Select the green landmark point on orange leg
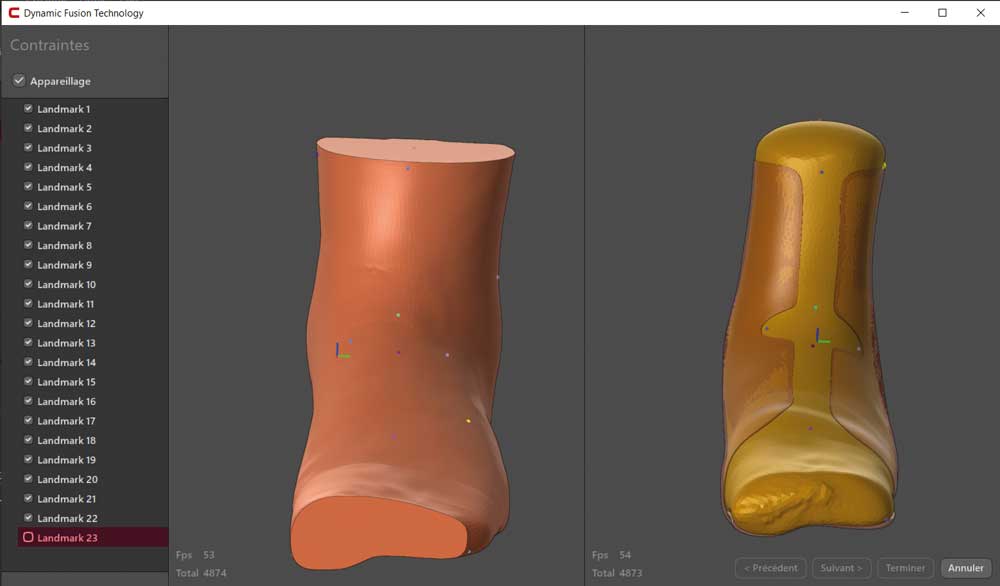 (398, 315)
